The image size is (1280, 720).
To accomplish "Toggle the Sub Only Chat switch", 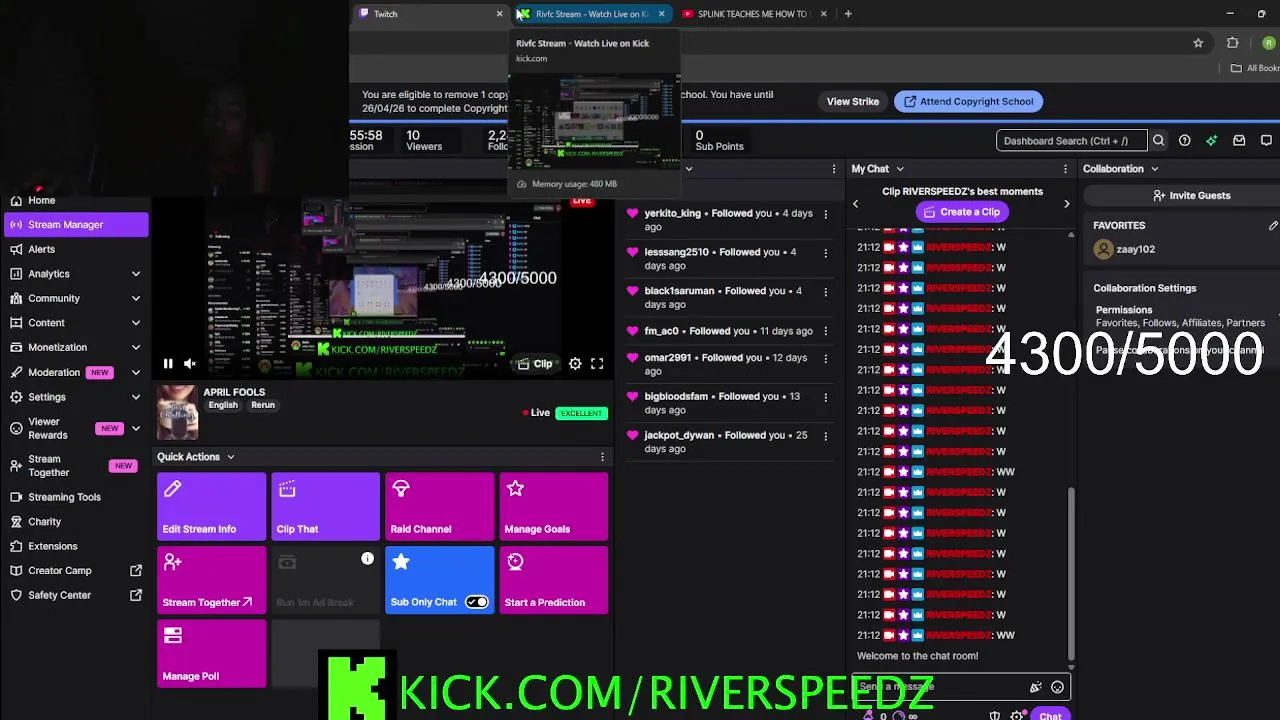I will [476, 602].
